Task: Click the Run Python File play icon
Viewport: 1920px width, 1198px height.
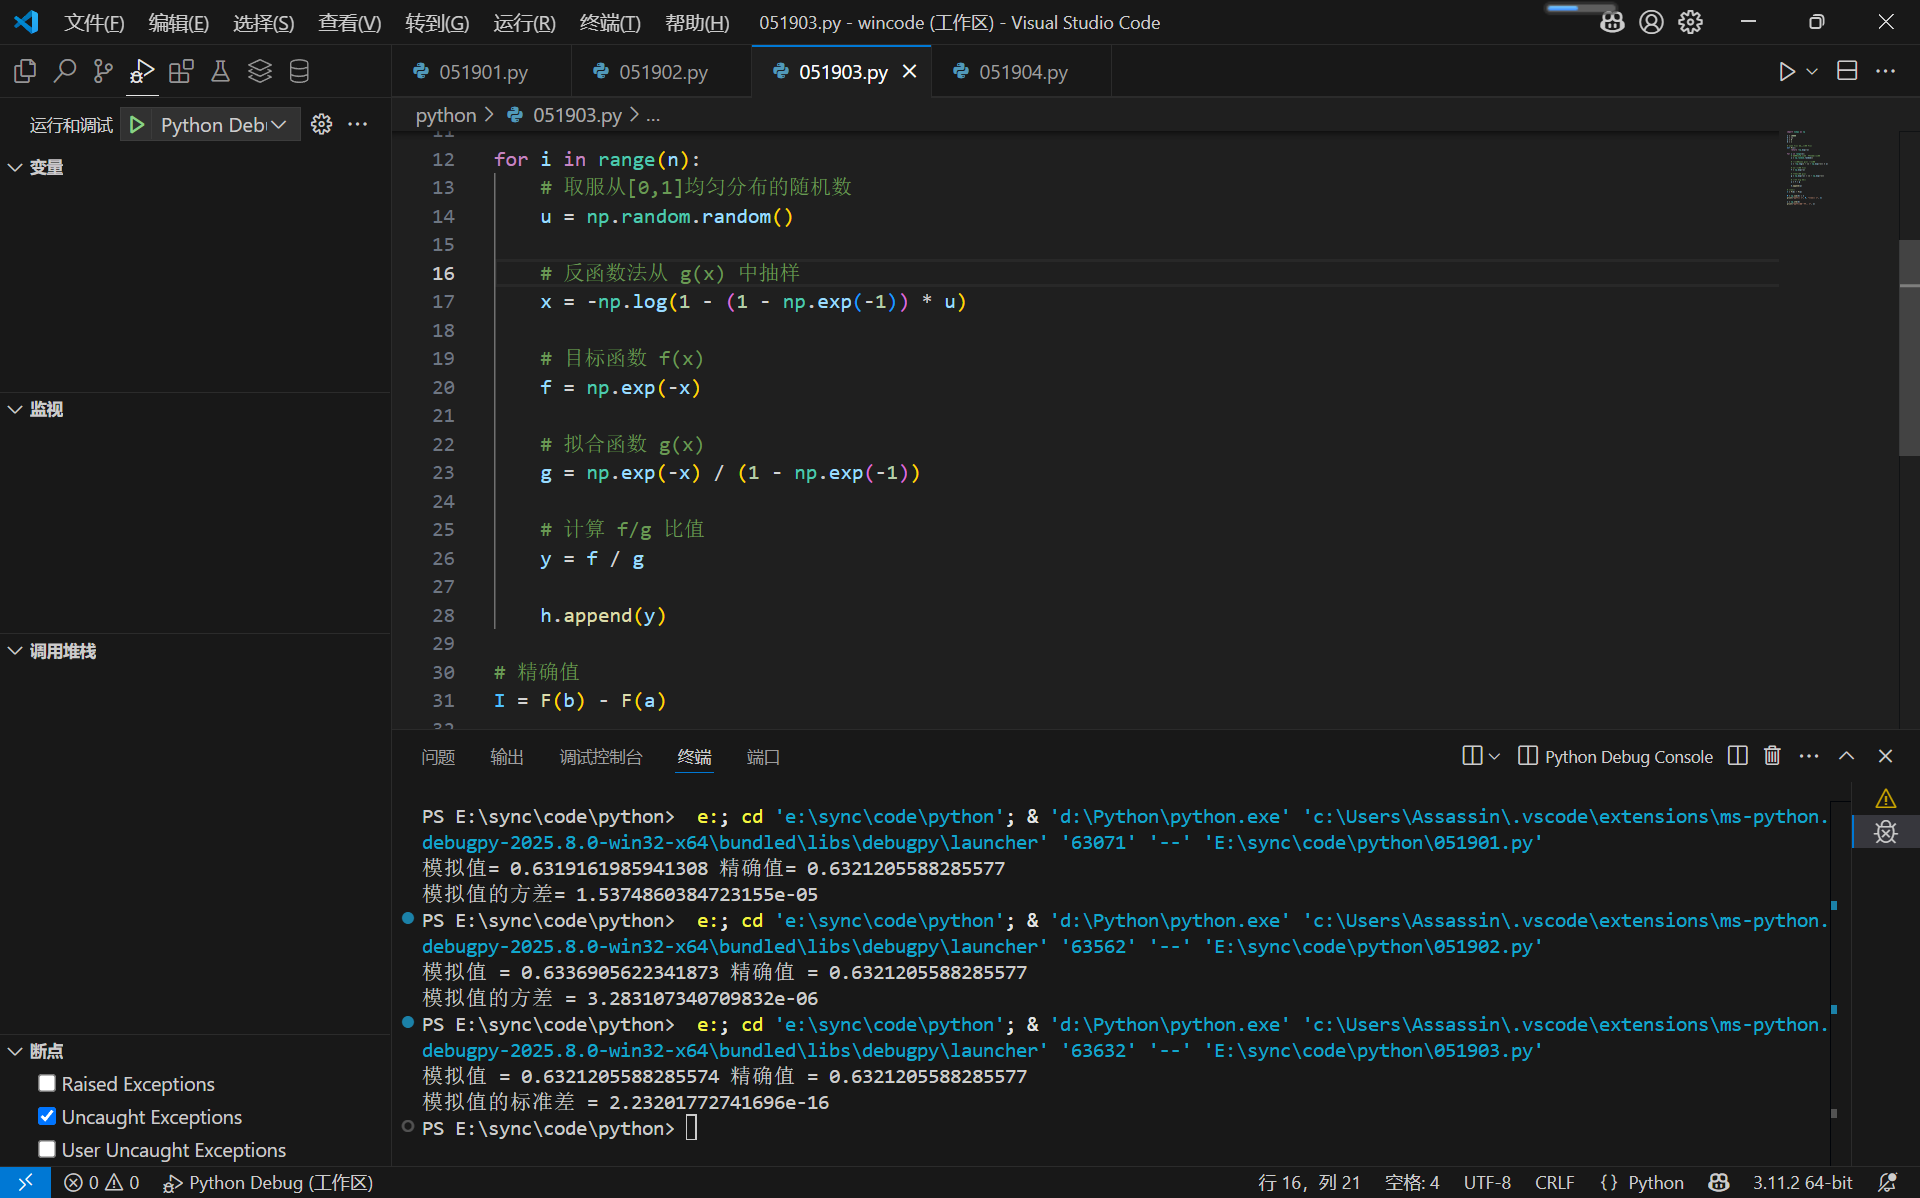Action: pos(1786,71)
